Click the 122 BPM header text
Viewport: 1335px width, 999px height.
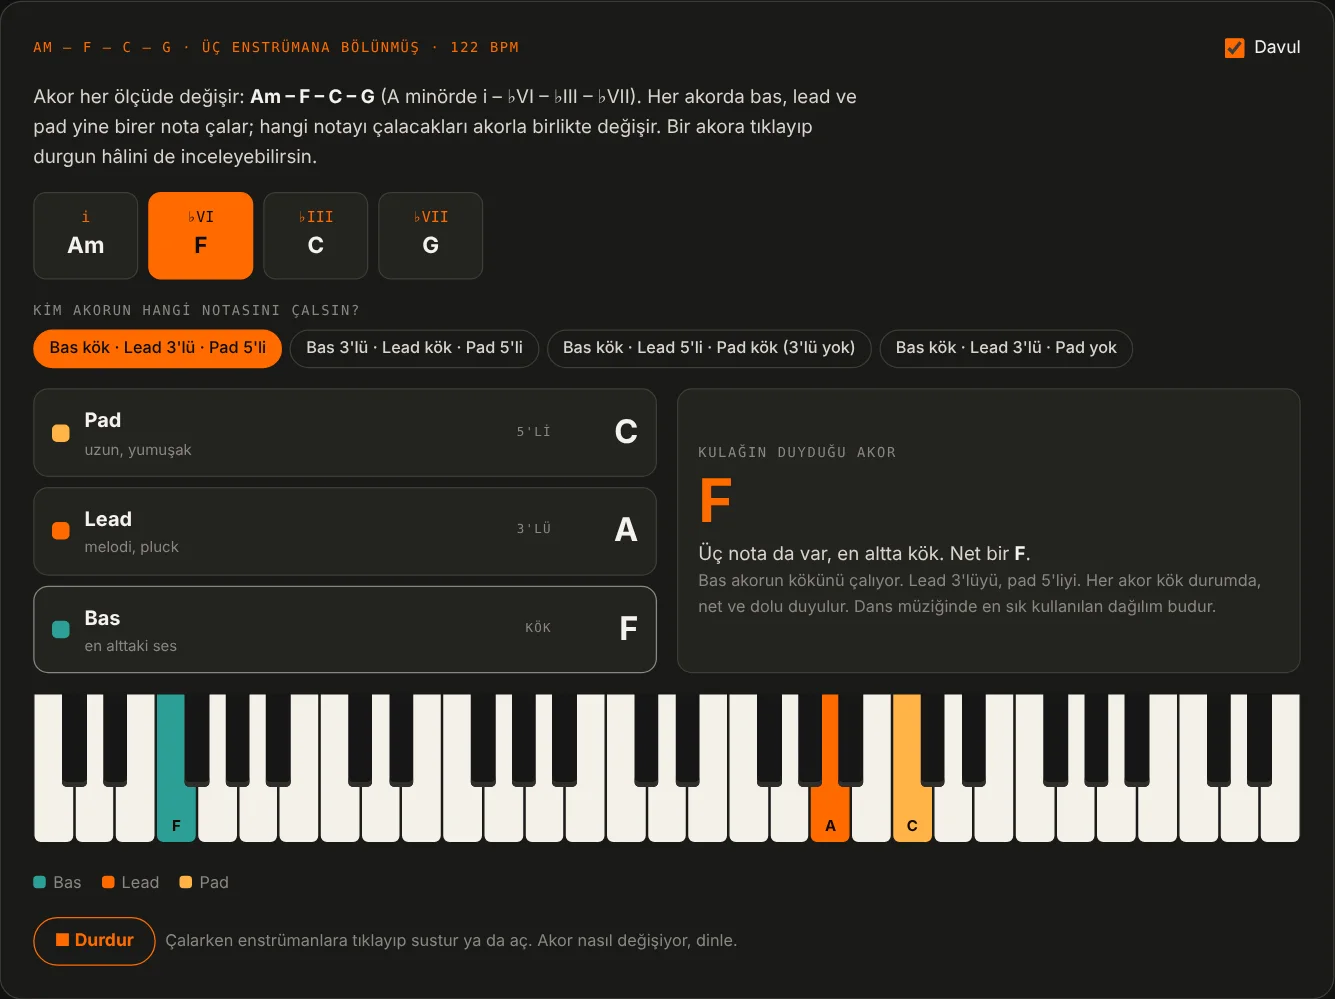[484, 47]
